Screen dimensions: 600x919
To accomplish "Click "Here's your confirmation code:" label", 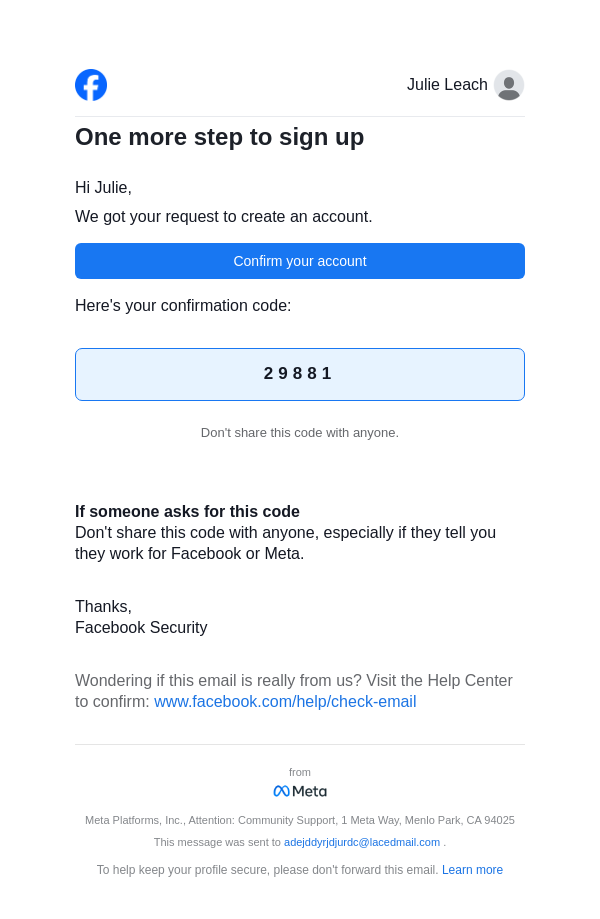I will point(183,306).
